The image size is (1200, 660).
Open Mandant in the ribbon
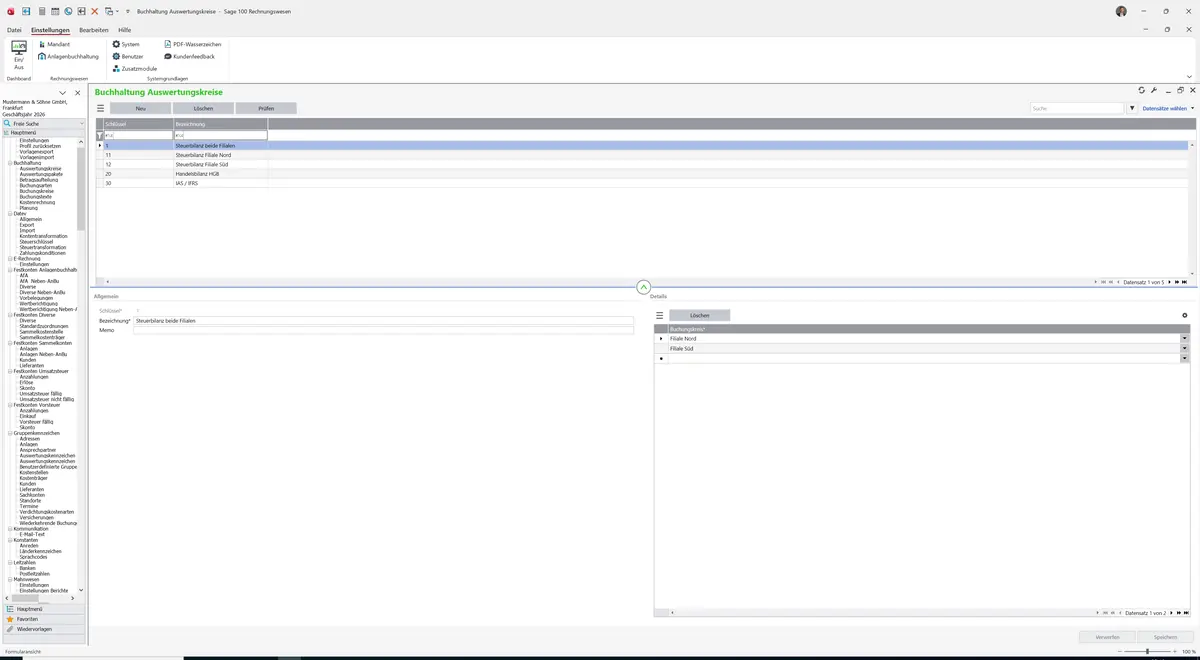click(x=54, y=44)
